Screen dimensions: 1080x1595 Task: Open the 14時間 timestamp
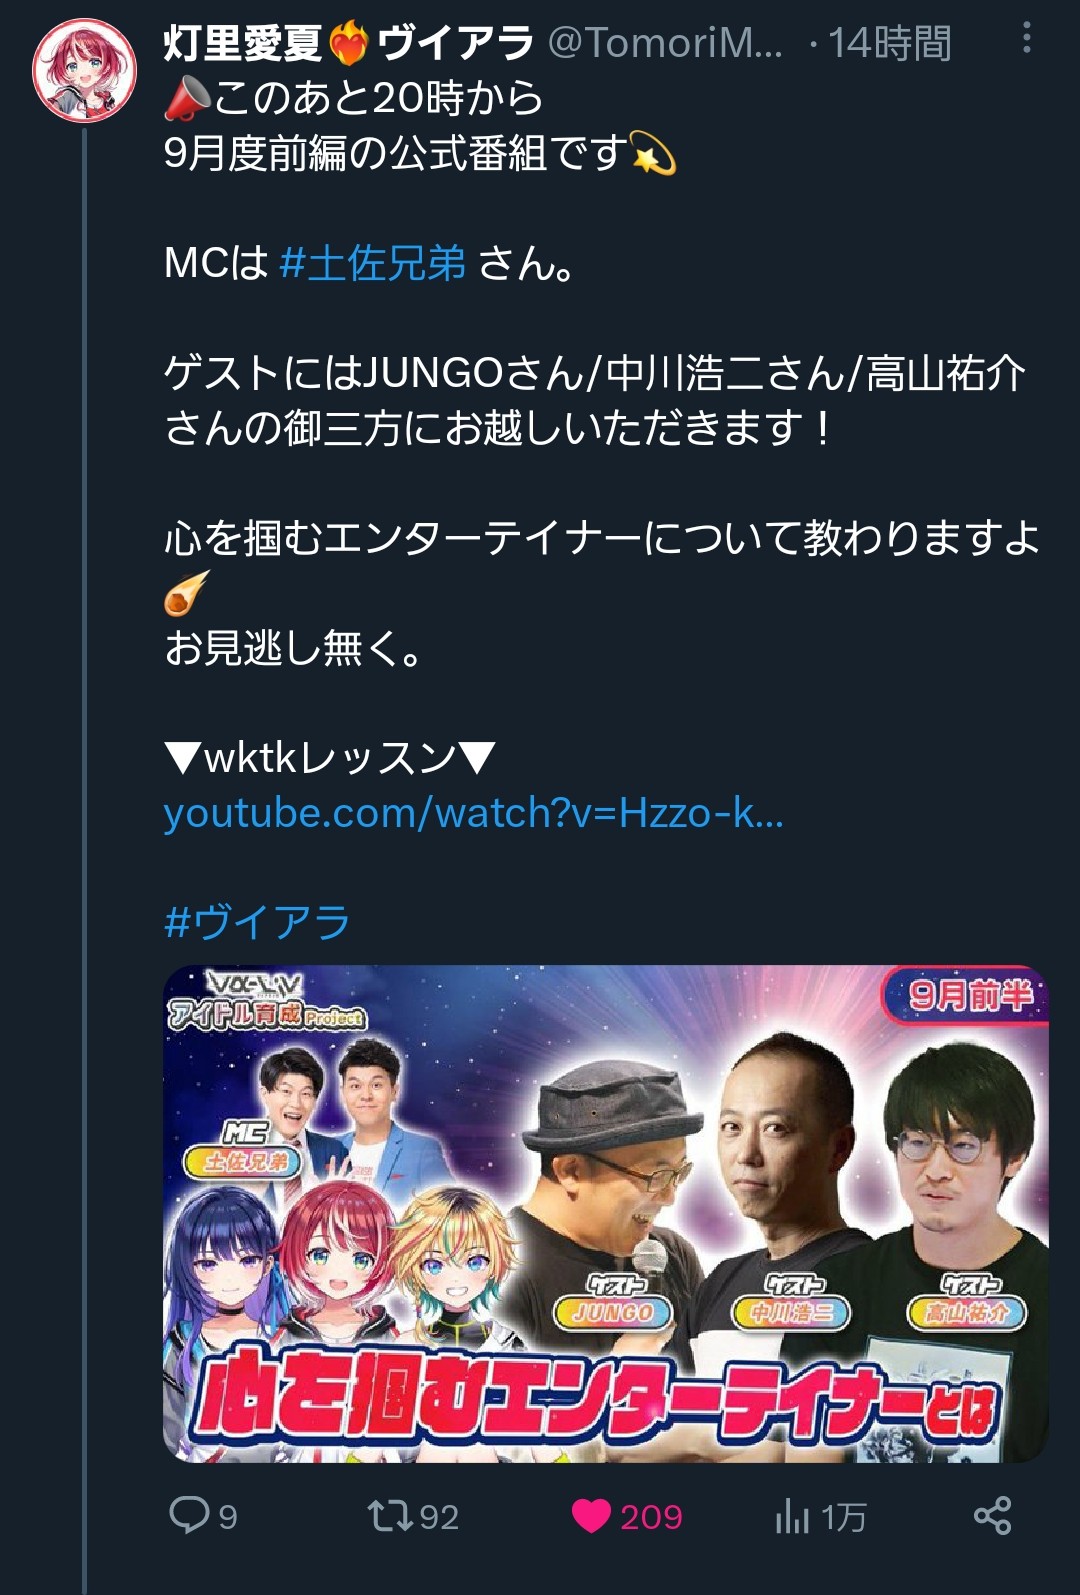(x=890, y=43)
